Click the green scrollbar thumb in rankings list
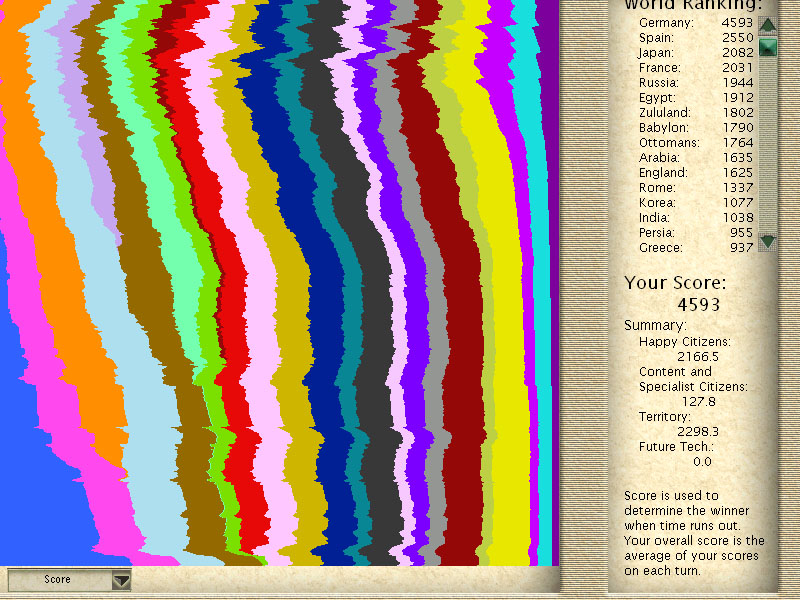The width and height of the screenshot is (800, 600). tap(767, 47)
